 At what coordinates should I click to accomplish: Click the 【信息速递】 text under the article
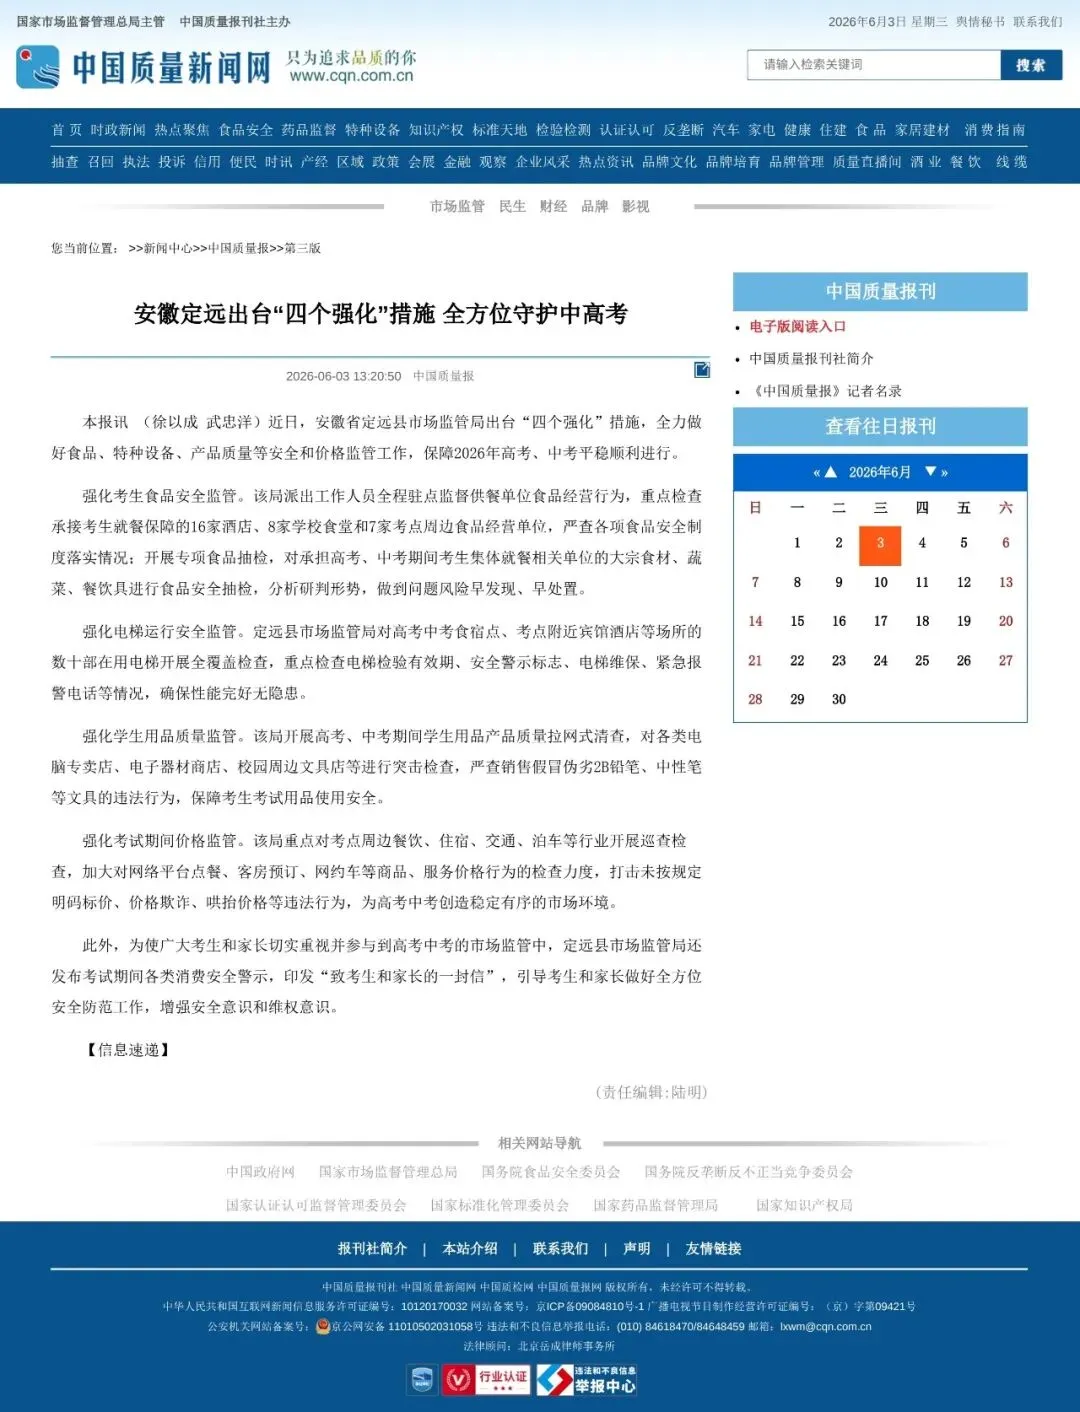coord(128,1050)
